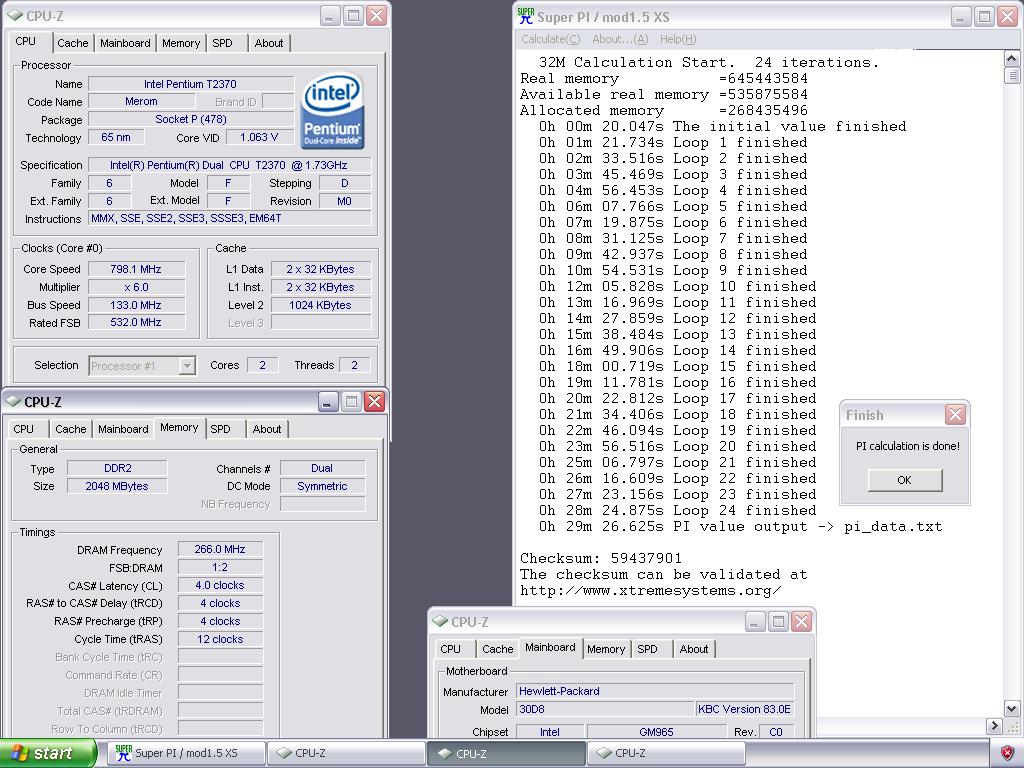This screenshot has height=768, width=1024.
Task: Click the CPU-Z Memory window title icon
Action: (x=13, y=402)
